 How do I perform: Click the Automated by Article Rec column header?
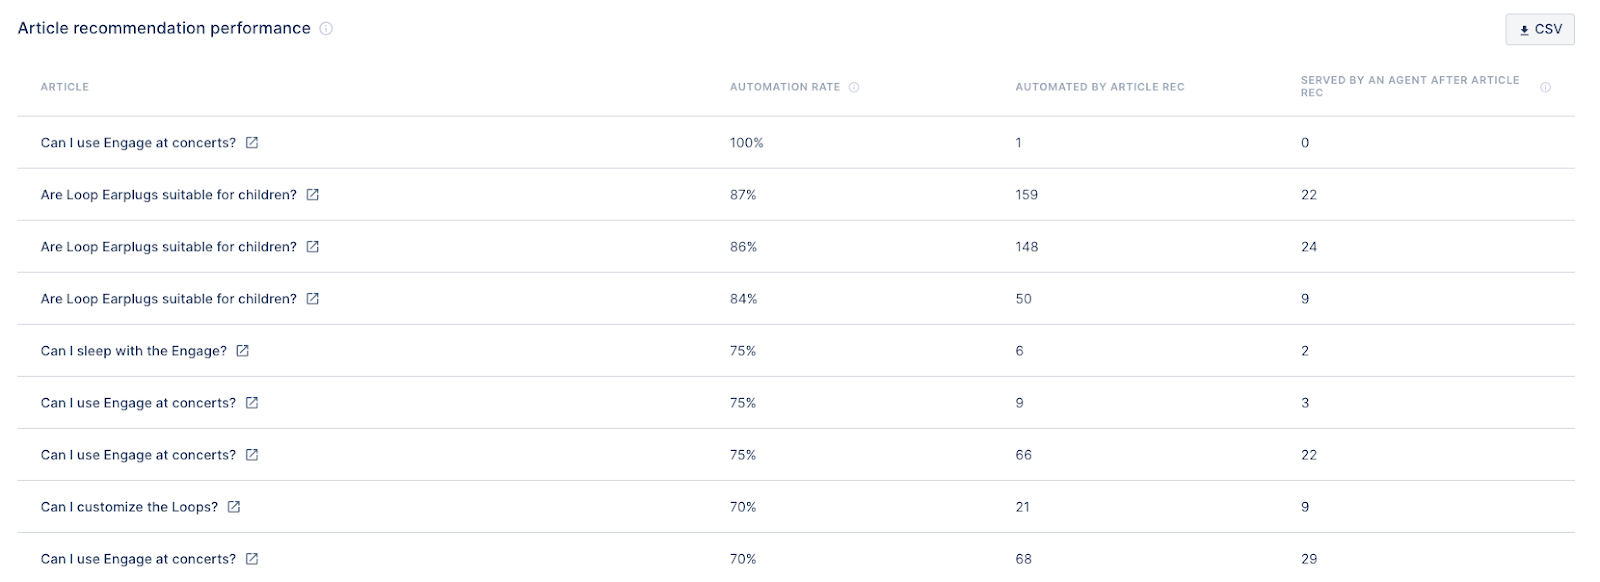click(1099, 87)
